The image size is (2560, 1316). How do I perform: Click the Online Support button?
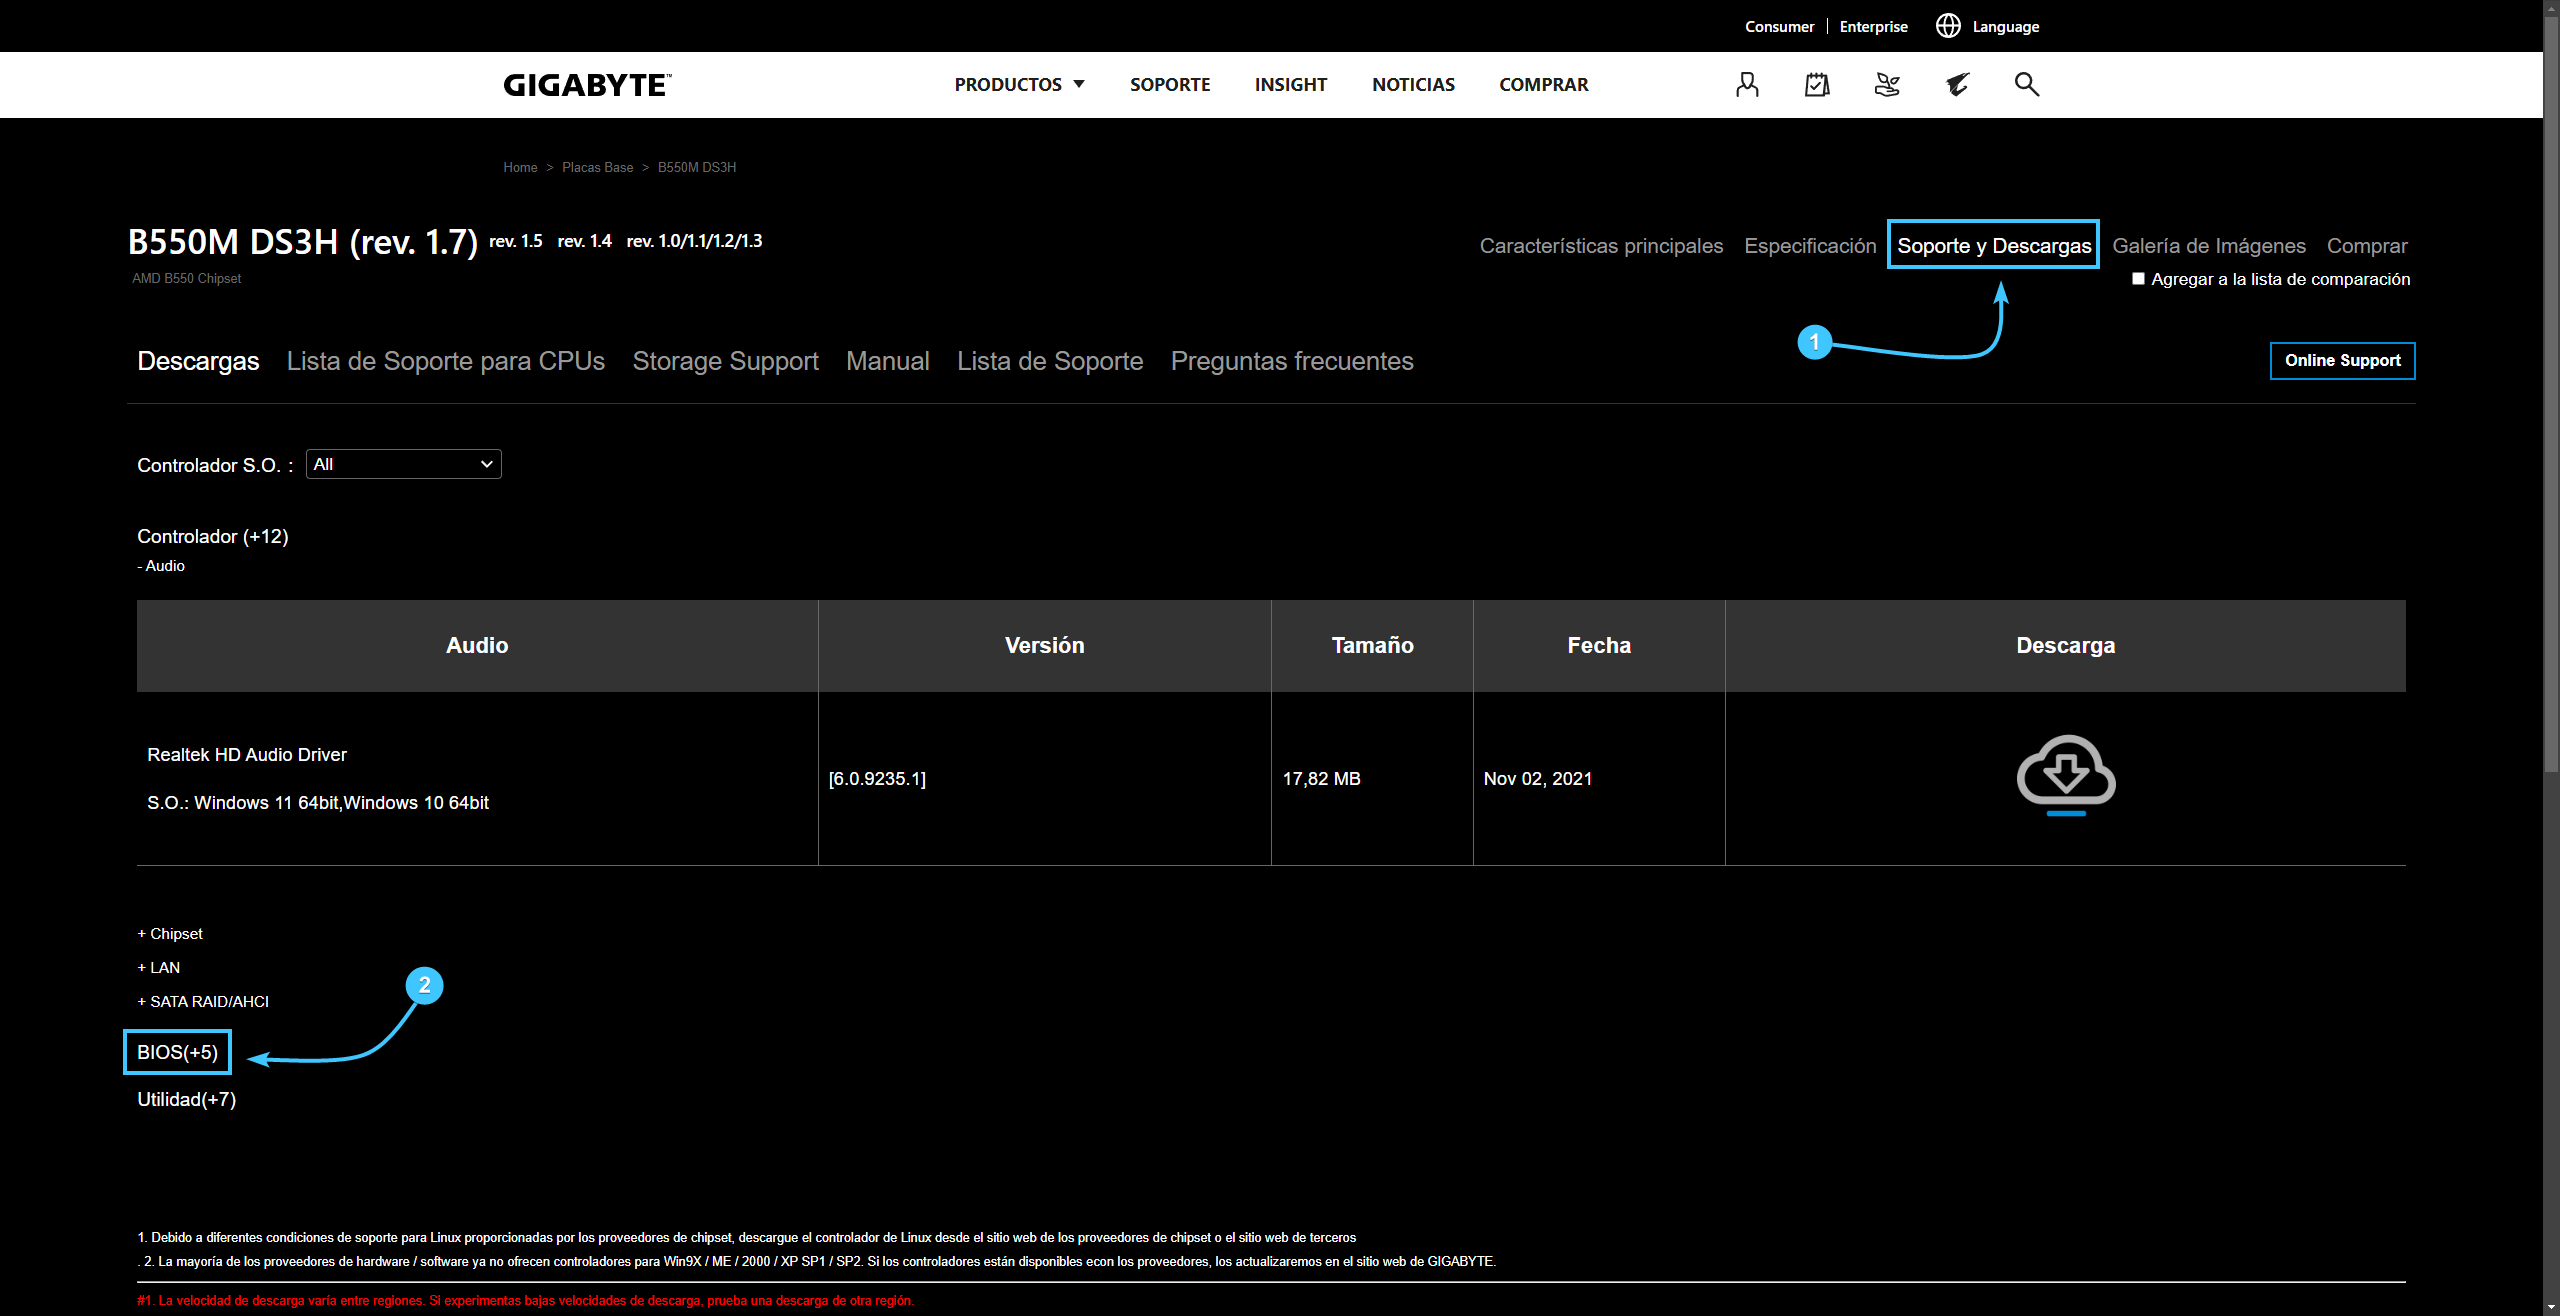tap(2342, 361)
